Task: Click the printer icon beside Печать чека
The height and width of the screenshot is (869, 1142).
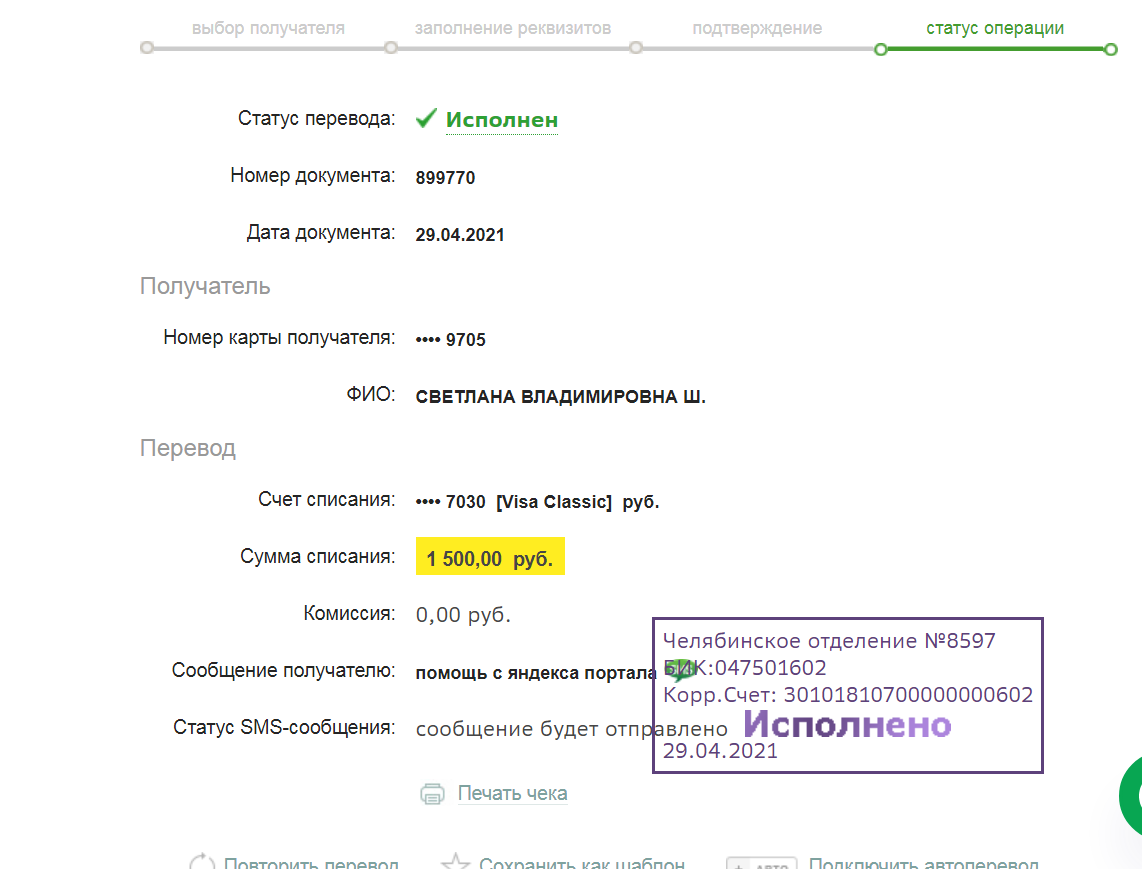Action: click(432, 793)
